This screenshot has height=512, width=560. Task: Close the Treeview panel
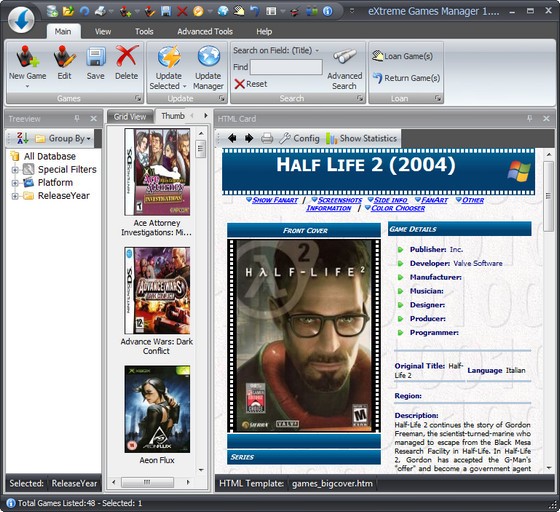94,119
